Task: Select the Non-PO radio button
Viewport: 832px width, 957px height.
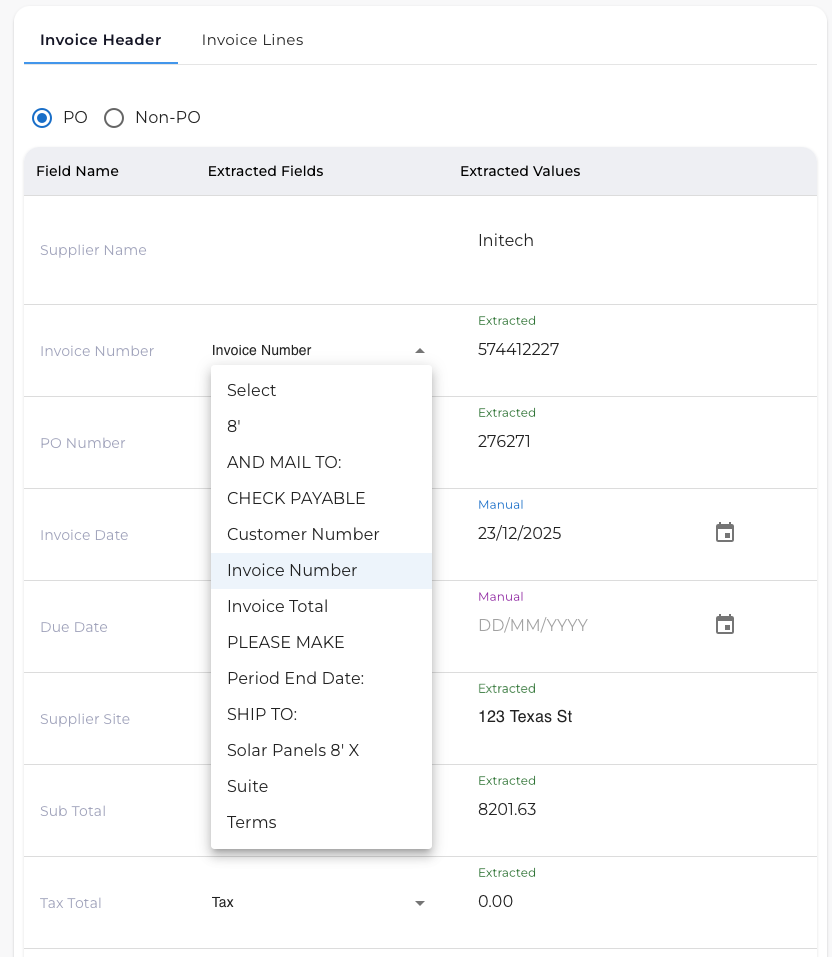Action: [x=114, y=118]
